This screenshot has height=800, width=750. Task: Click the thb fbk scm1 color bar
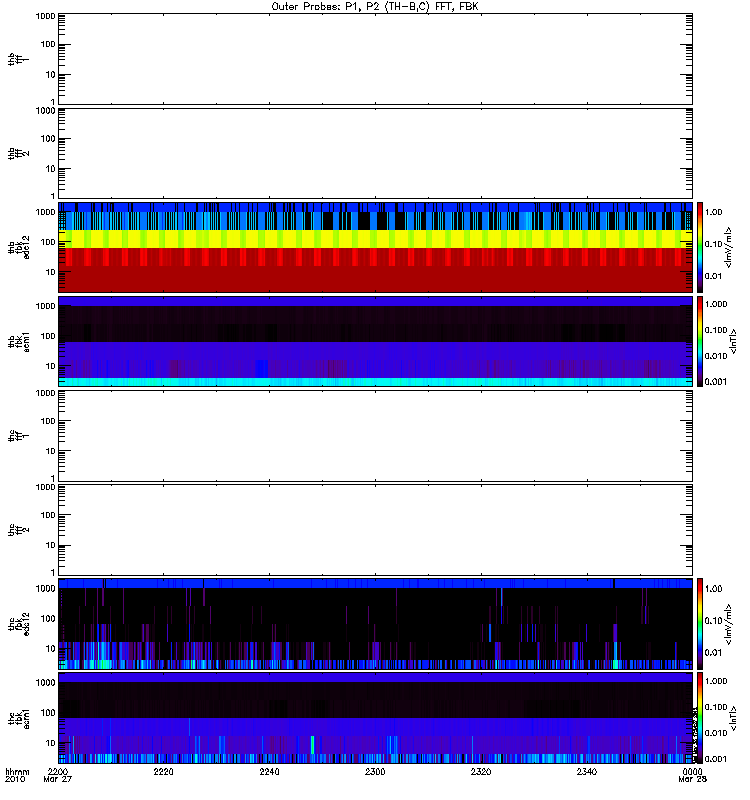[x=701, y=341]
